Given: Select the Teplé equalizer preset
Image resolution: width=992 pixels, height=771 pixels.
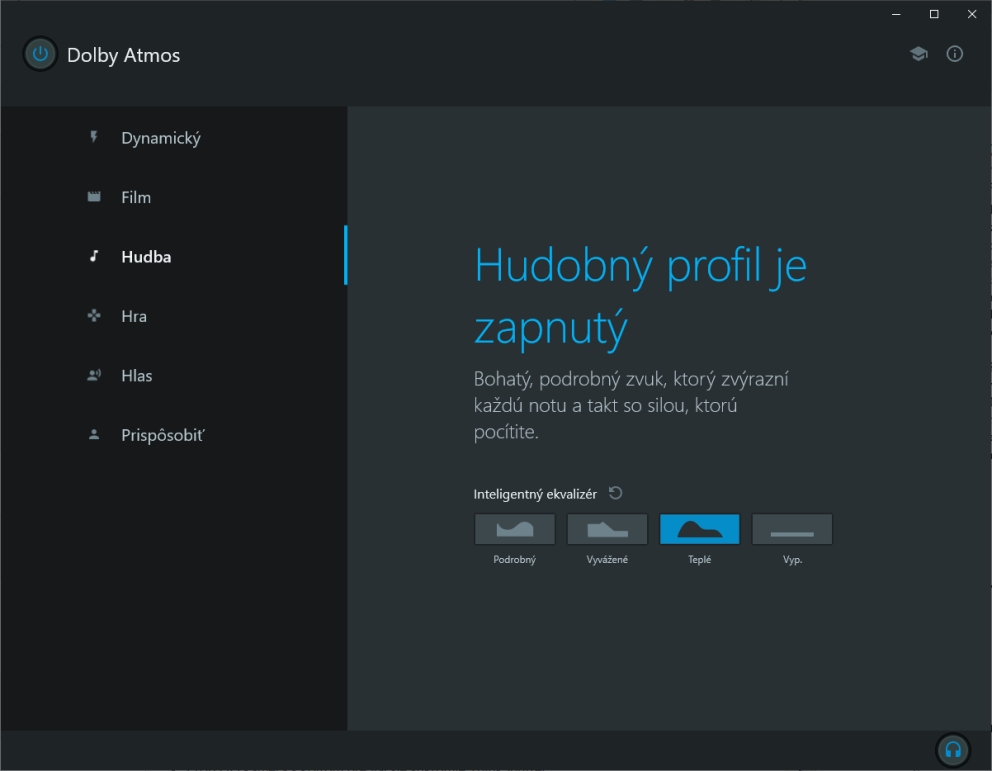Looking at the screenshot, I should (x=699, y=529).
